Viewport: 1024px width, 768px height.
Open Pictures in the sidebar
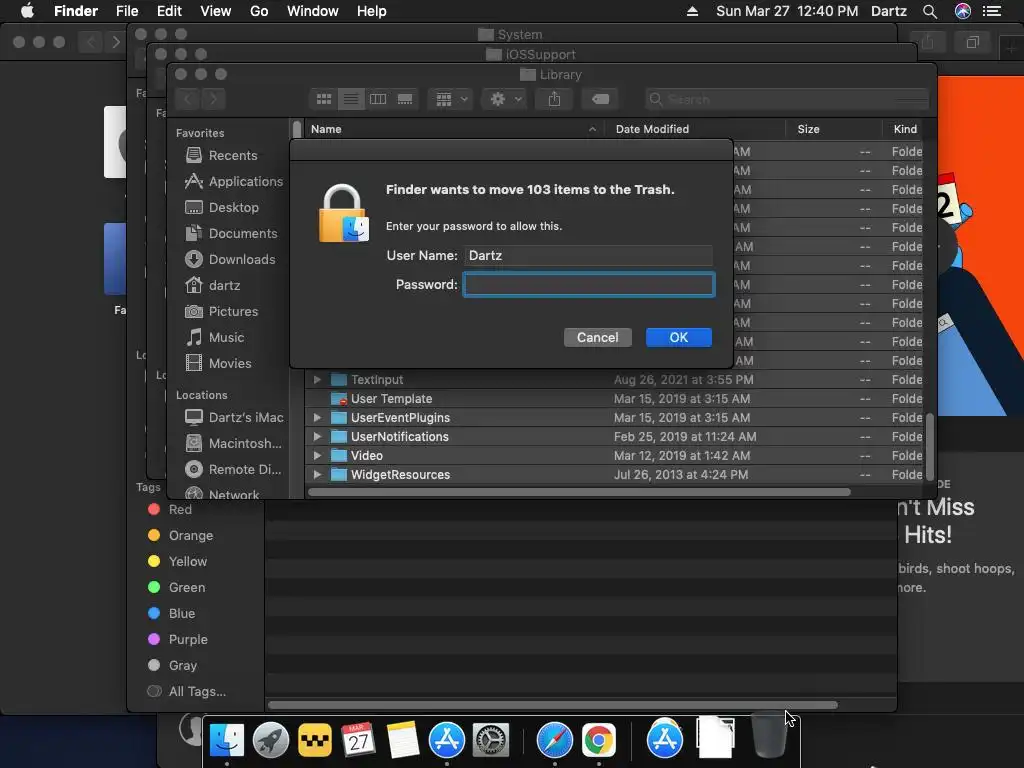pyautogui.click(x=221, y=312)
